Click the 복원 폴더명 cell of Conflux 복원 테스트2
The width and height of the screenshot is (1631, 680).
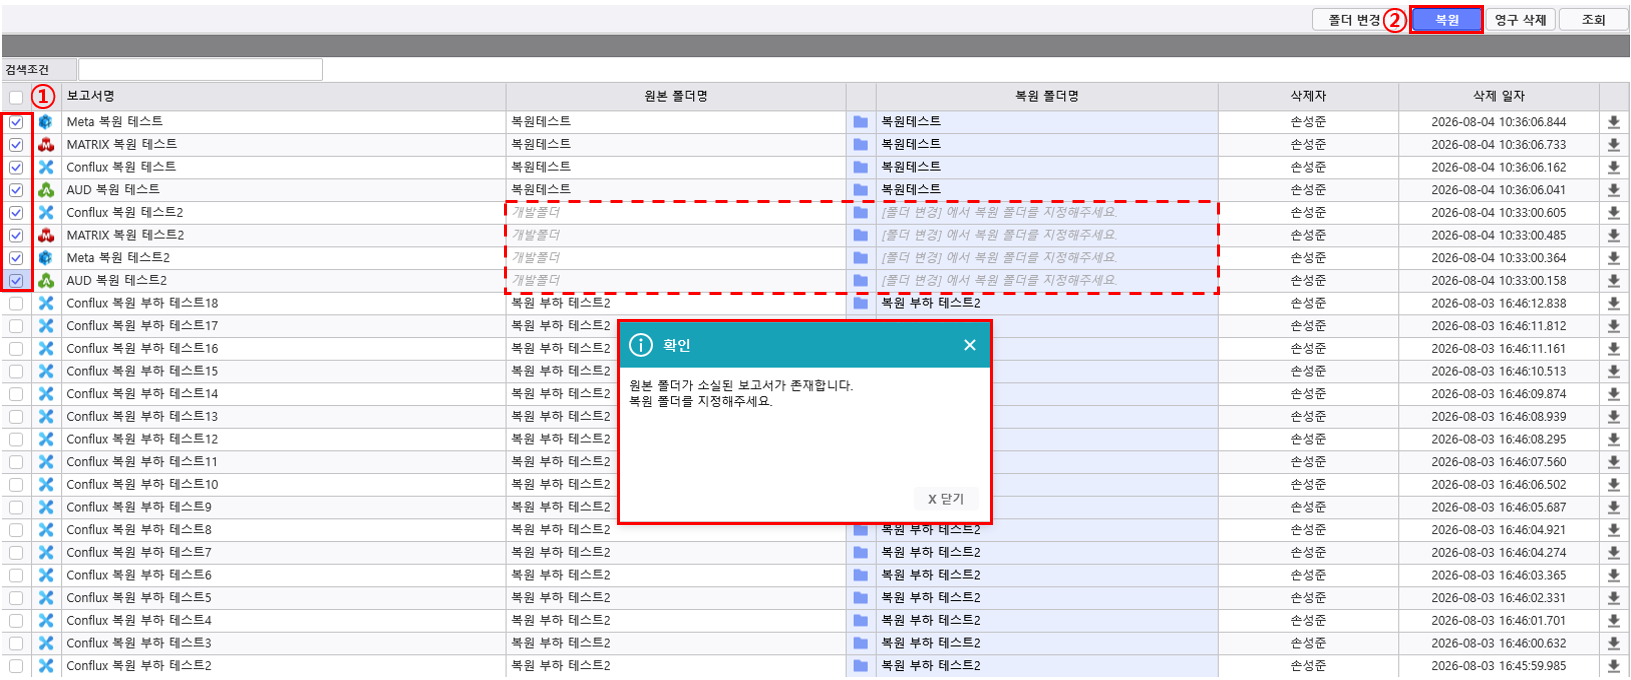[1047, 213]
